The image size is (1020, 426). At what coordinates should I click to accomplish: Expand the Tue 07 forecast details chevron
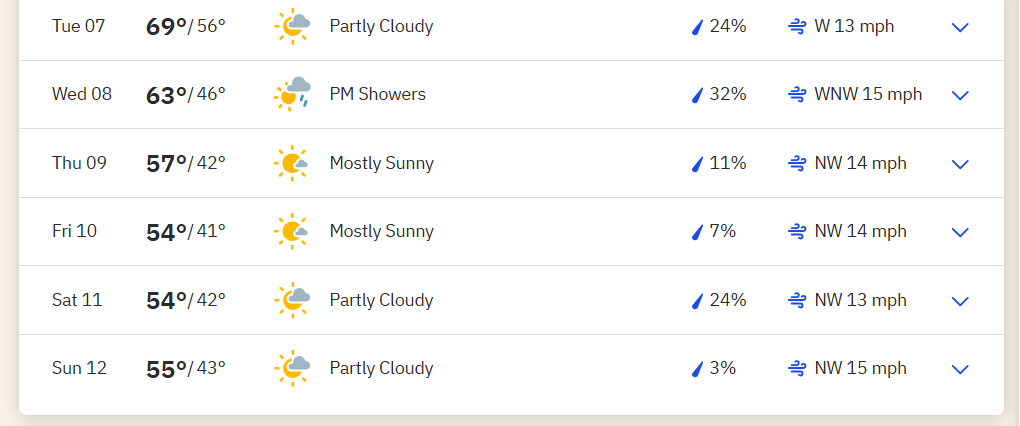tap(960, 27)
